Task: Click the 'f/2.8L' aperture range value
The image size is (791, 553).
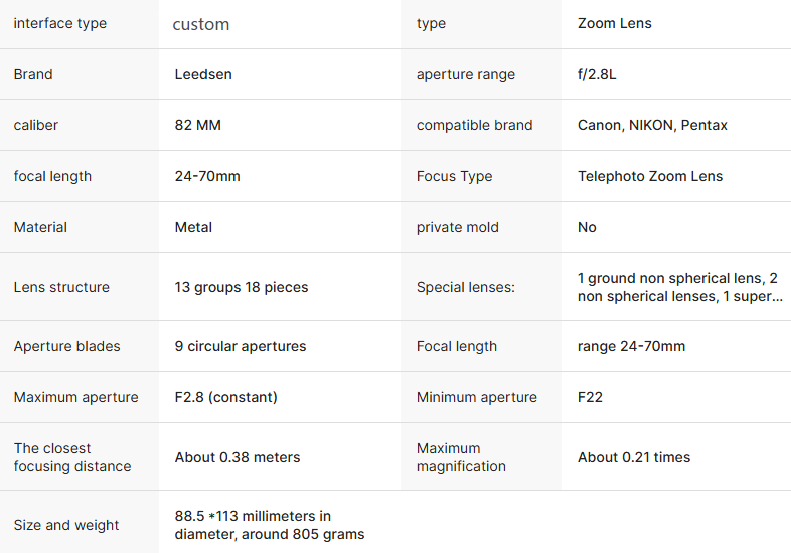Action: pyautogui.click(x=597, y=74)
